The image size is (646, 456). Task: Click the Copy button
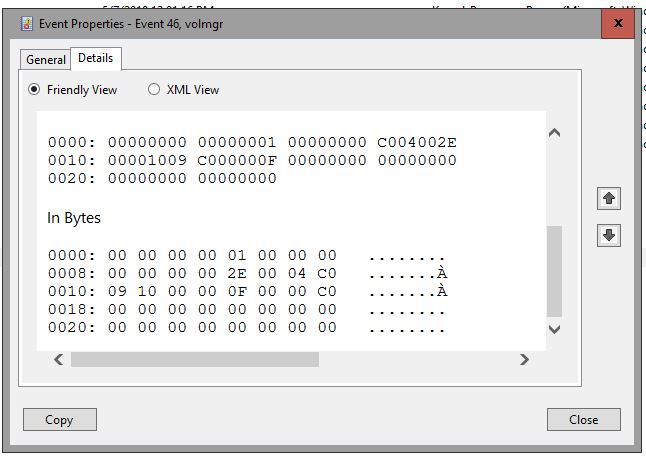pos(60,420)
